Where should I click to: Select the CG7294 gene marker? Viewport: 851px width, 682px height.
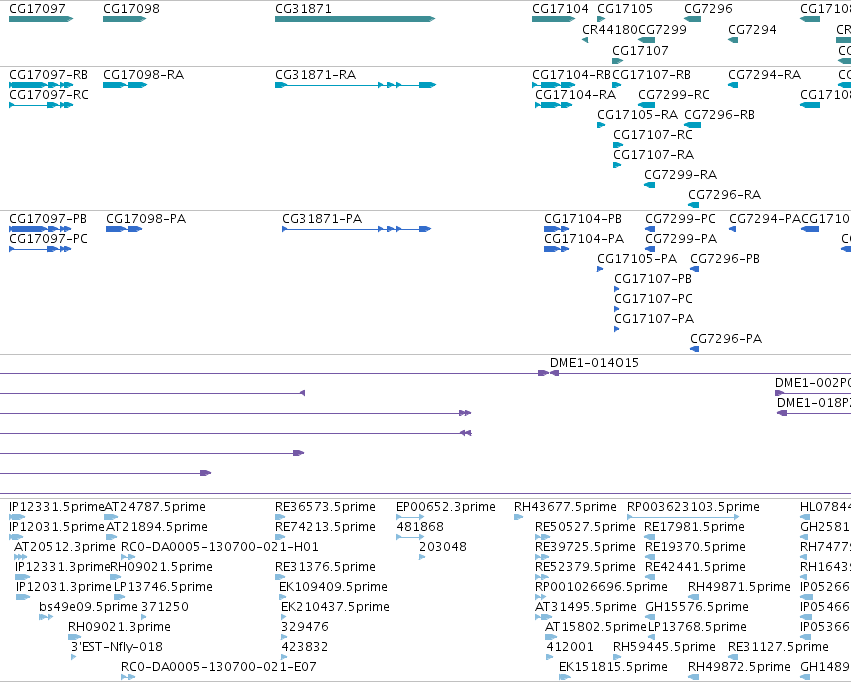click(733, 40)
